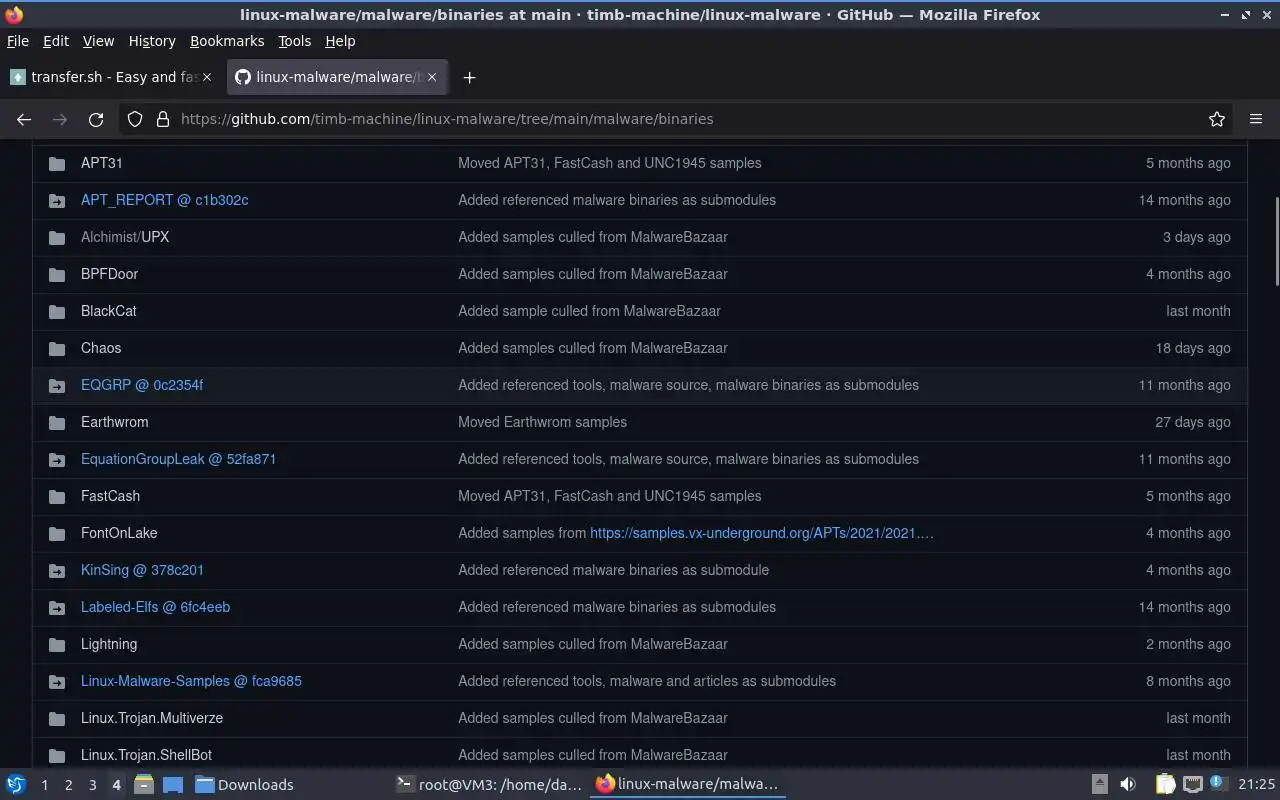This screenshot has height=800, width=1280.
Task: Open commit 'Moved Earthwrom samples'
Action: point(542,422)
